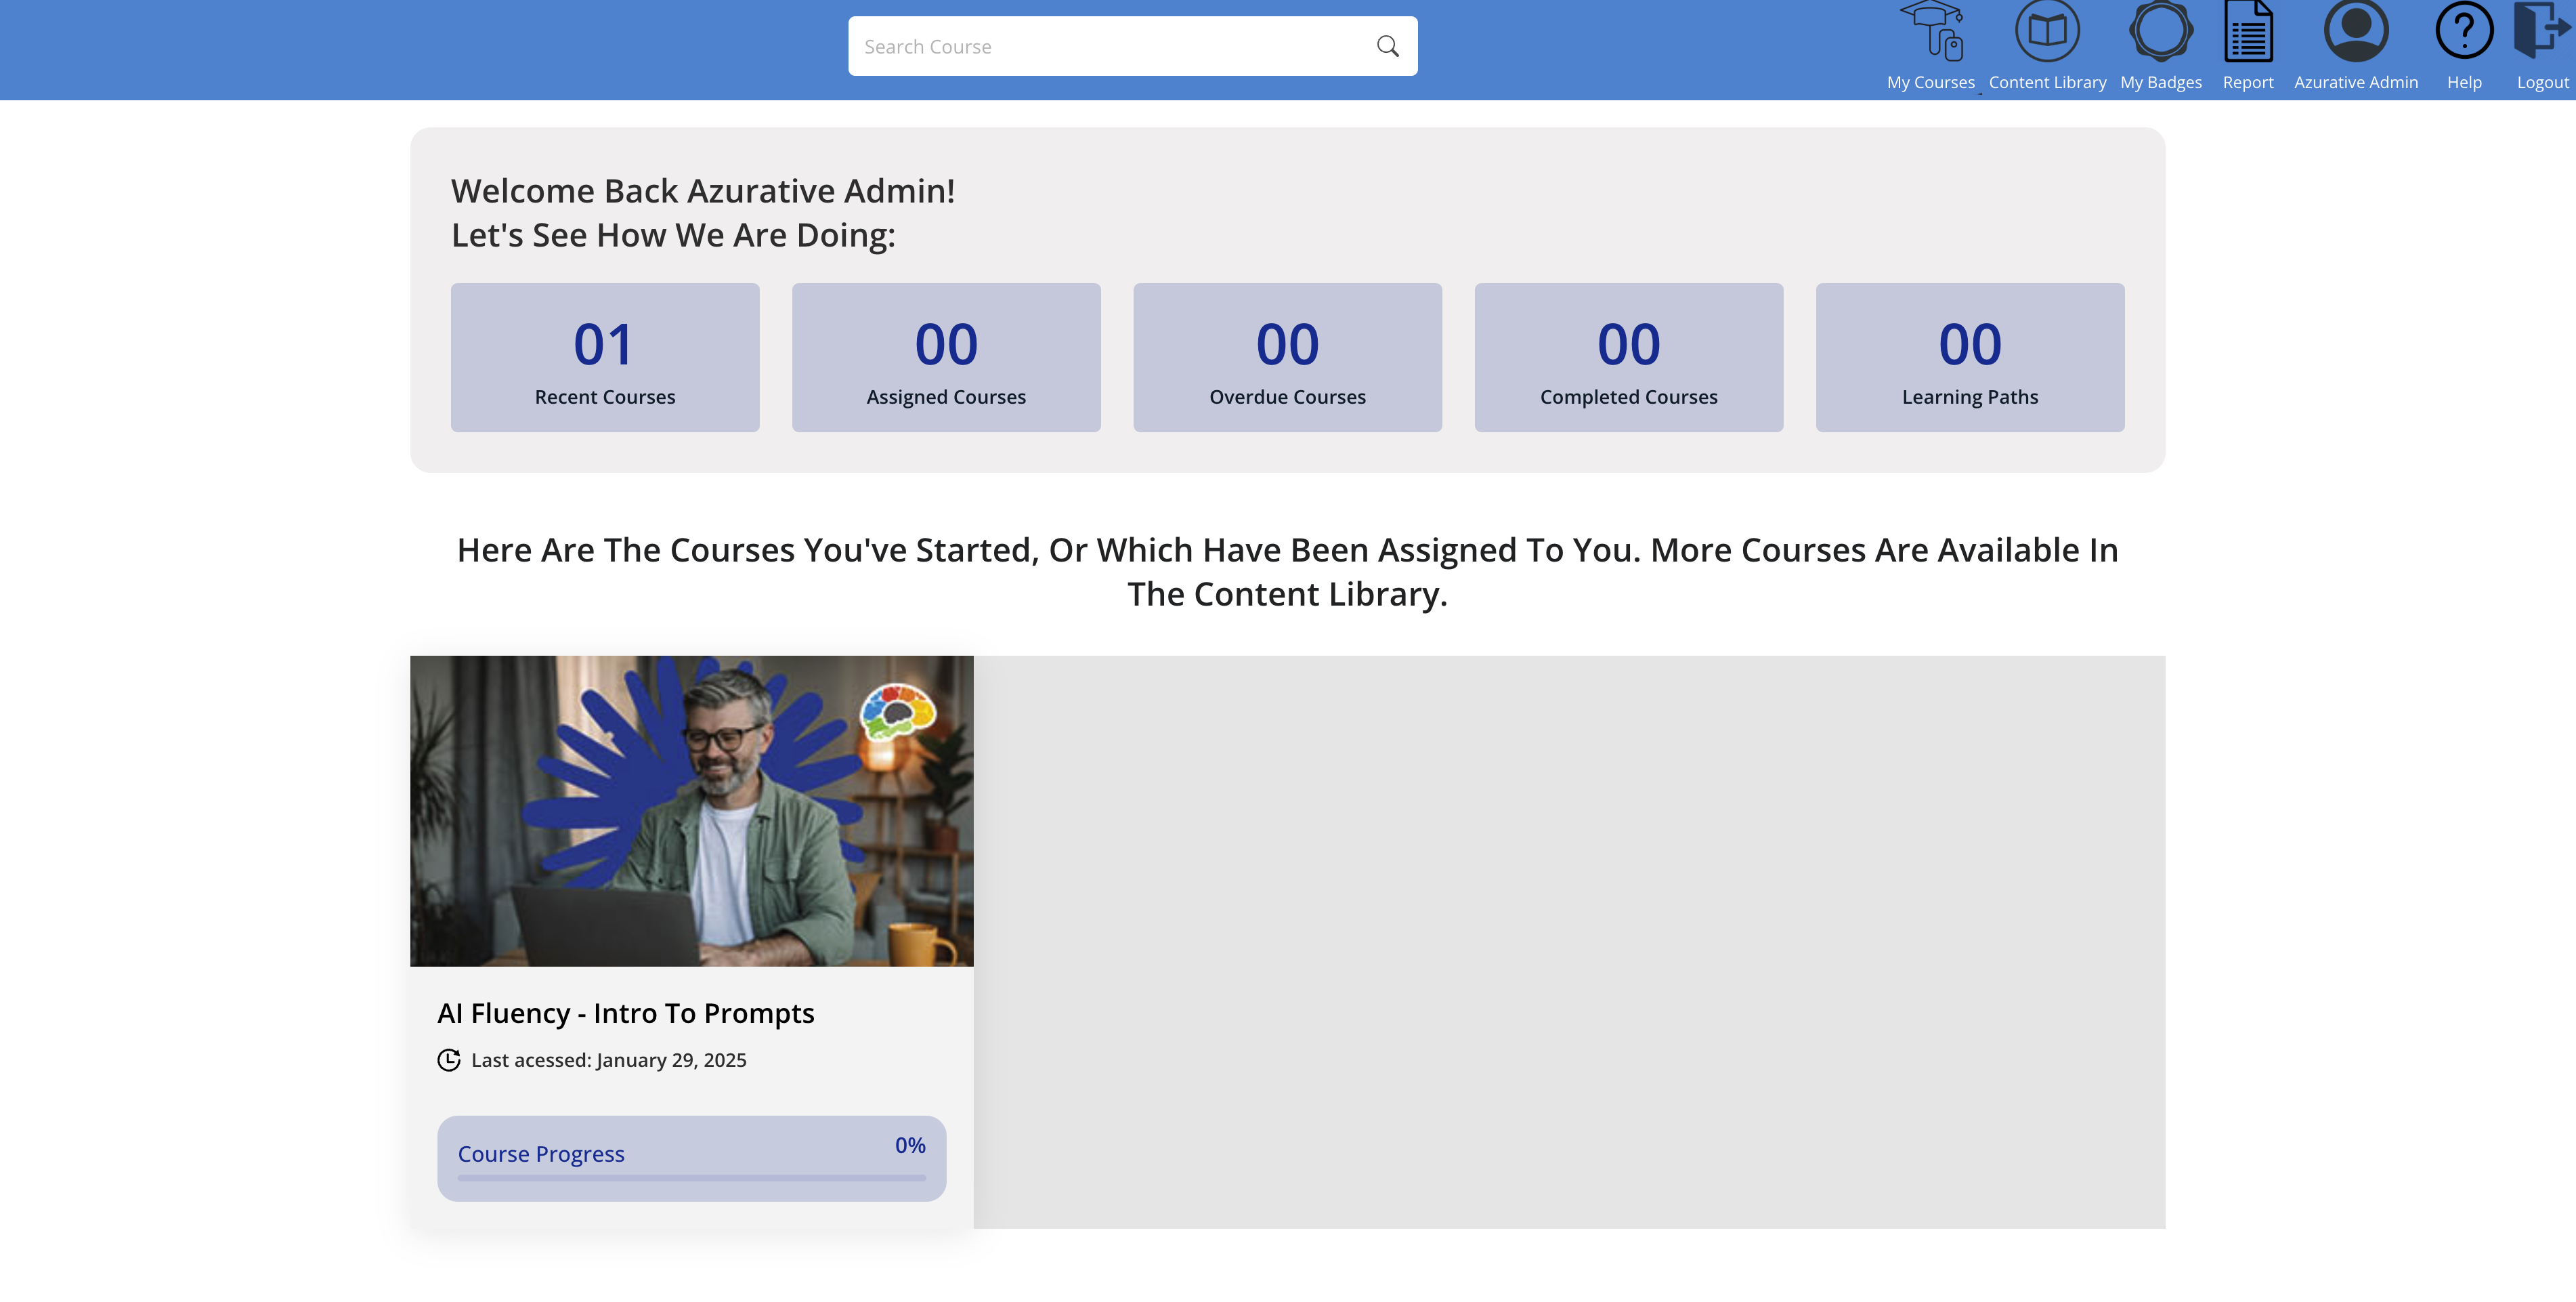The width and height of the screenshot is (2576, 1302).
Task: Click the Azurative Admin menu label
Action: coord(2356,82)
